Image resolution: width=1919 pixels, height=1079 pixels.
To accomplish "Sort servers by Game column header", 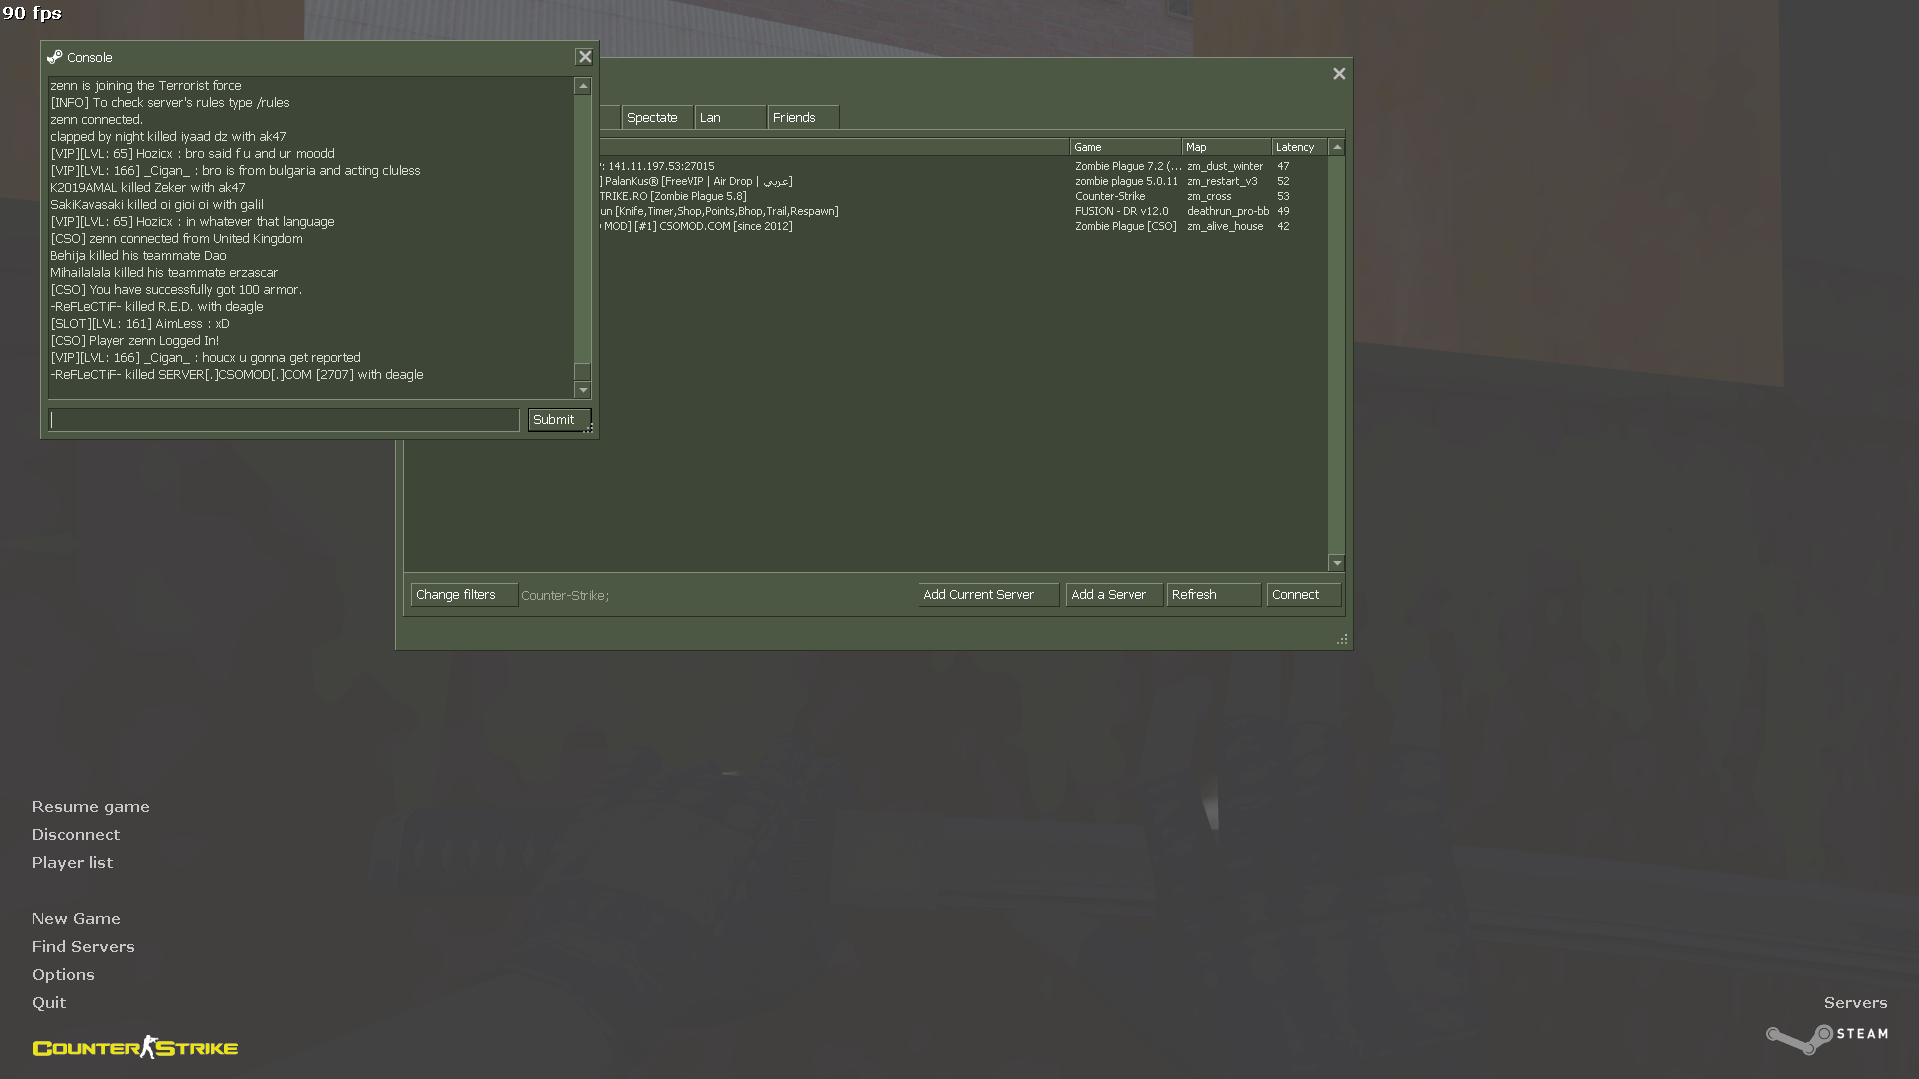I will click(x=1124, y=147).
